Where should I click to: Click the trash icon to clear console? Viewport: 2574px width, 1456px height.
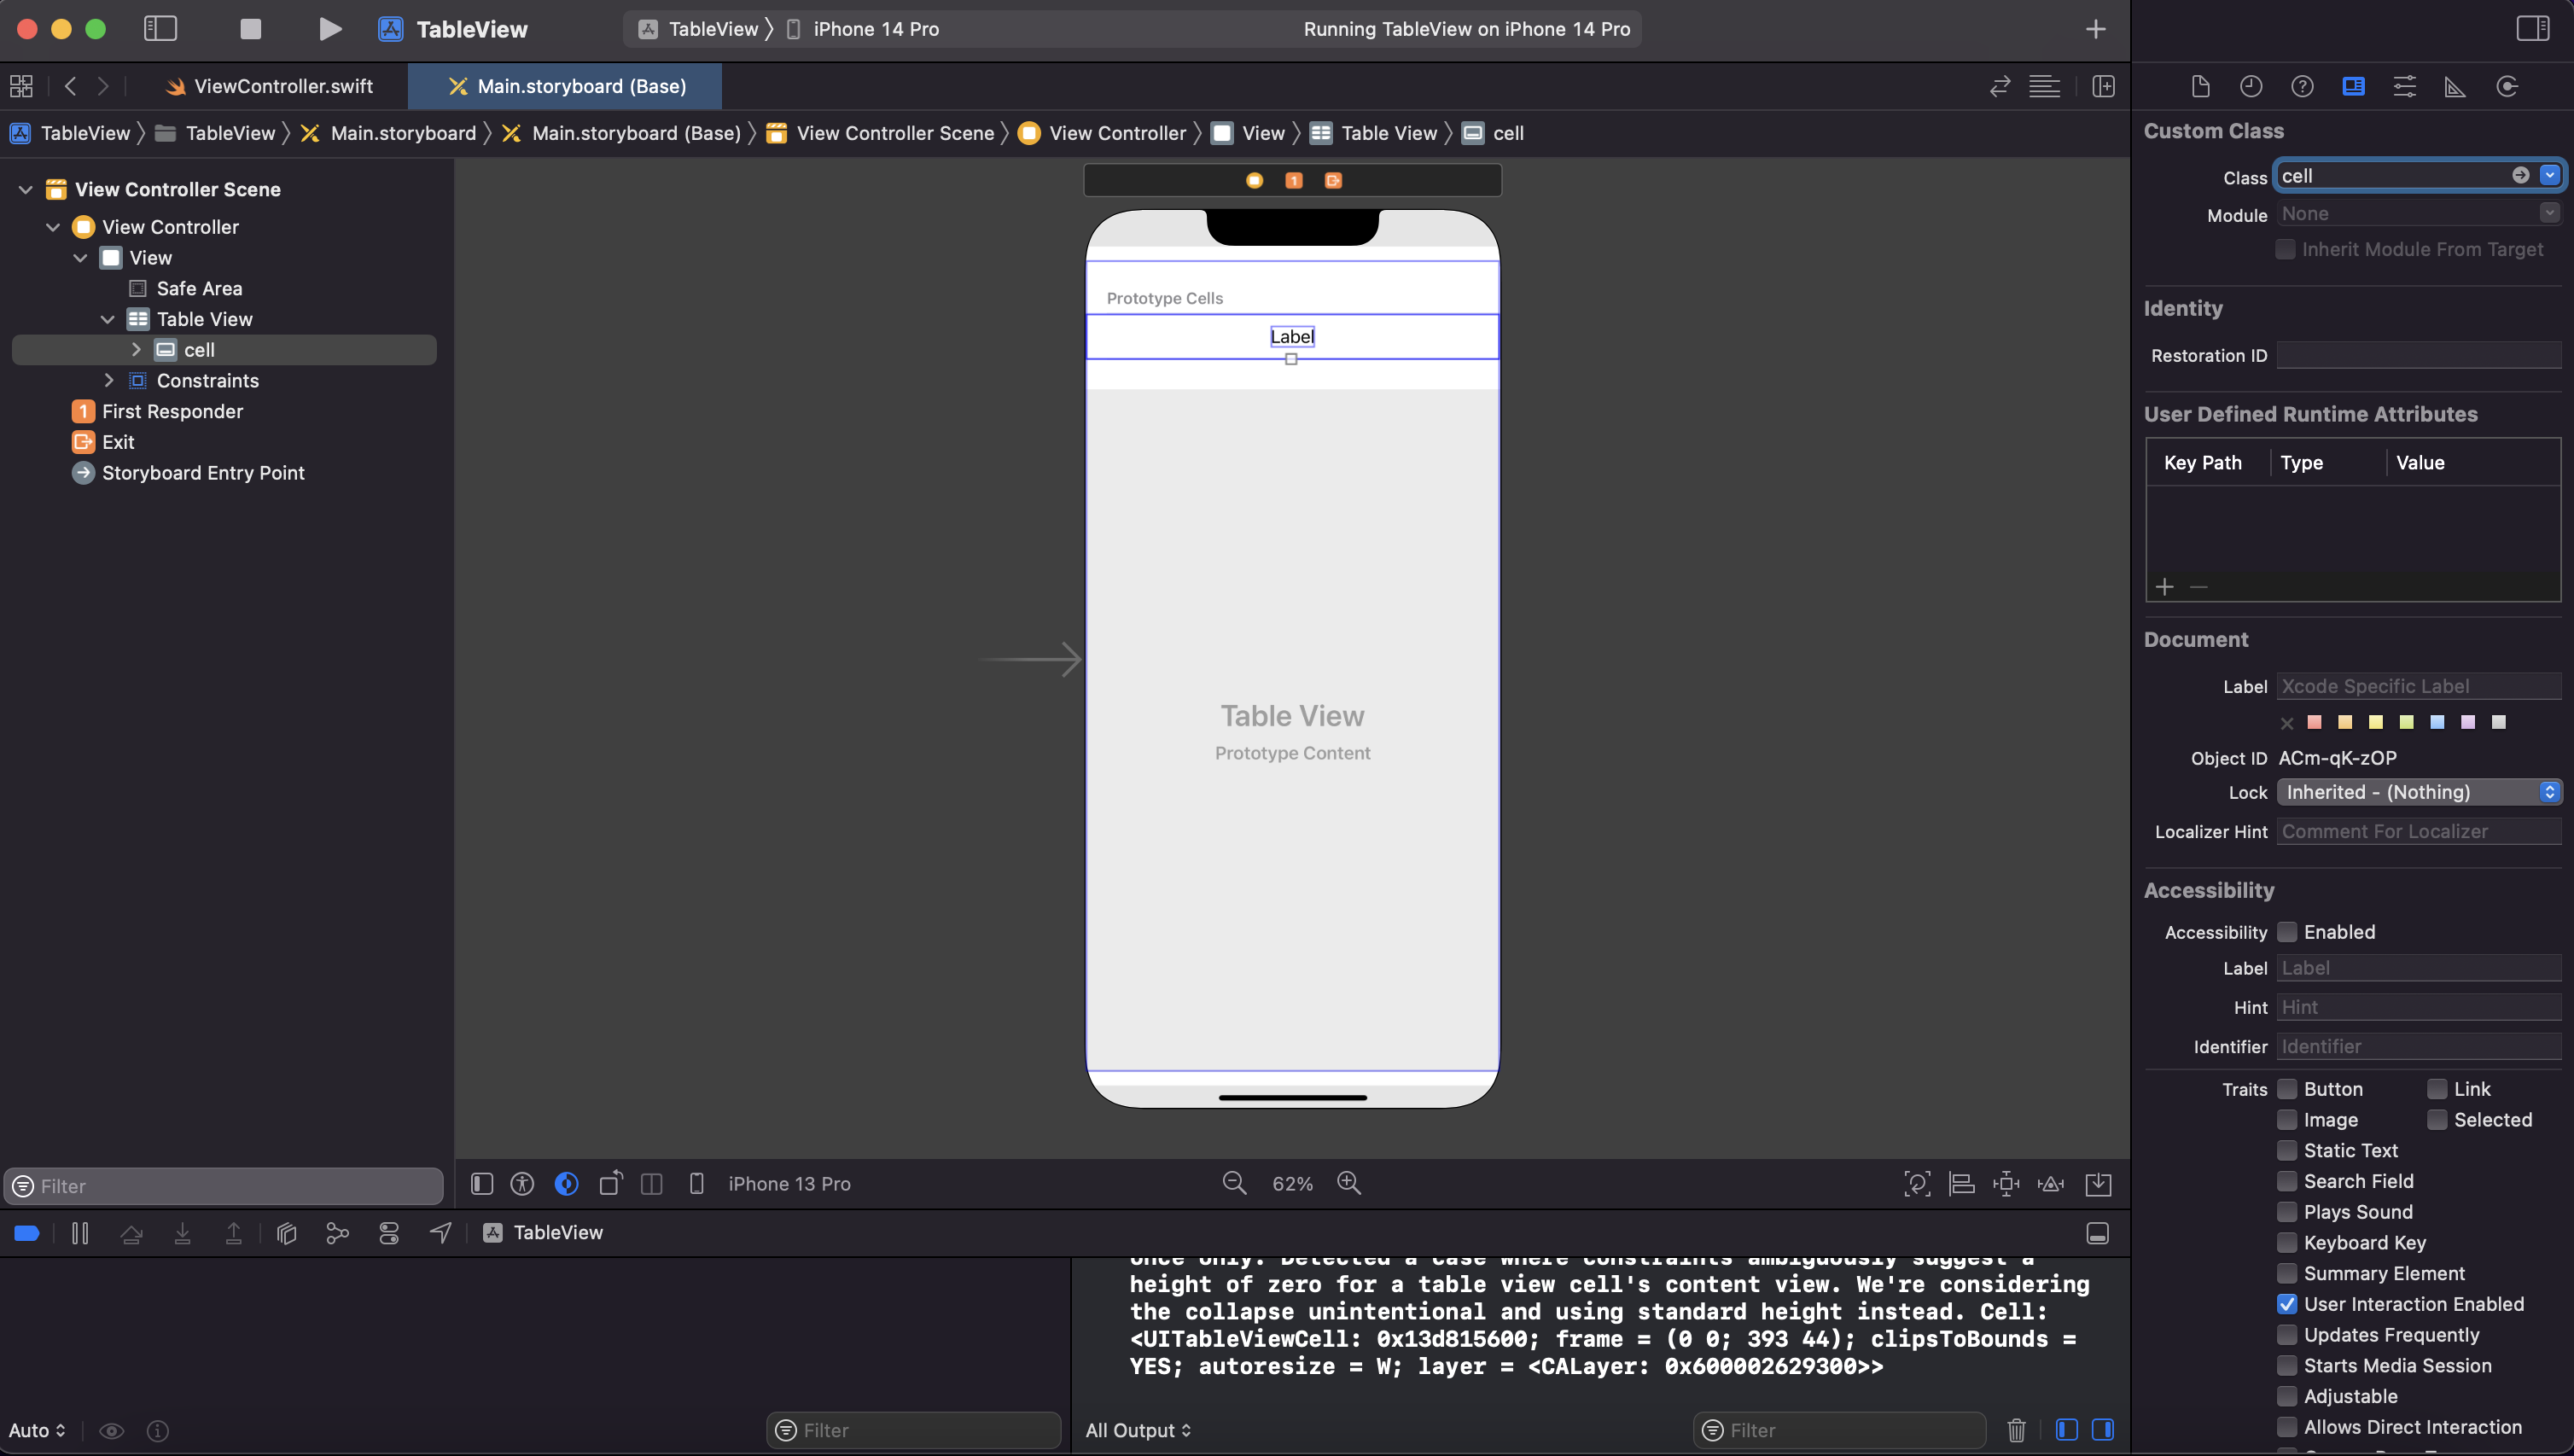coord(2016,1430)
